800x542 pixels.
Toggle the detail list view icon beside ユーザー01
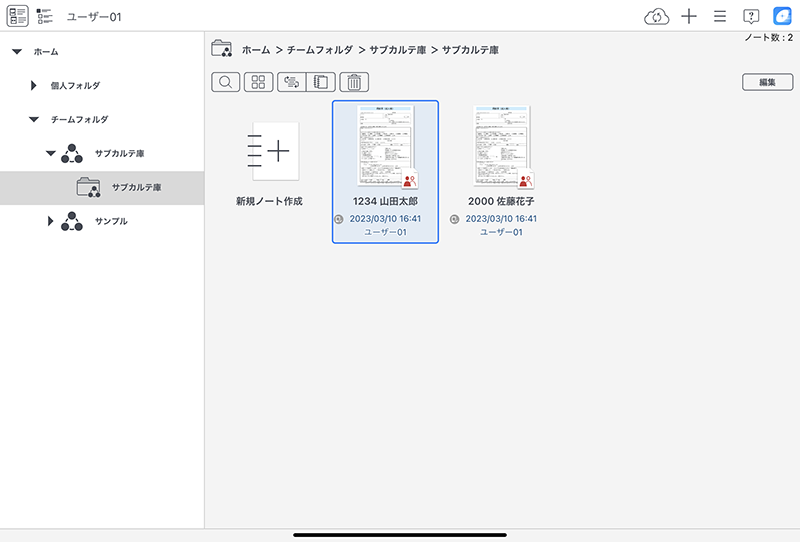(x=45, y=16)
